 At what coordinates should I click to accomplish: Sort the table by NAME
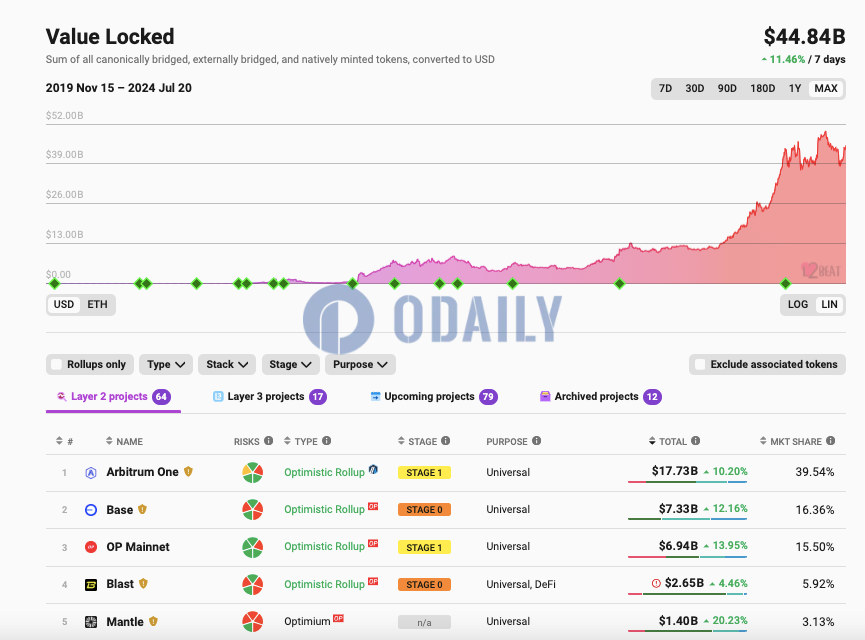[x=124, y=441]
